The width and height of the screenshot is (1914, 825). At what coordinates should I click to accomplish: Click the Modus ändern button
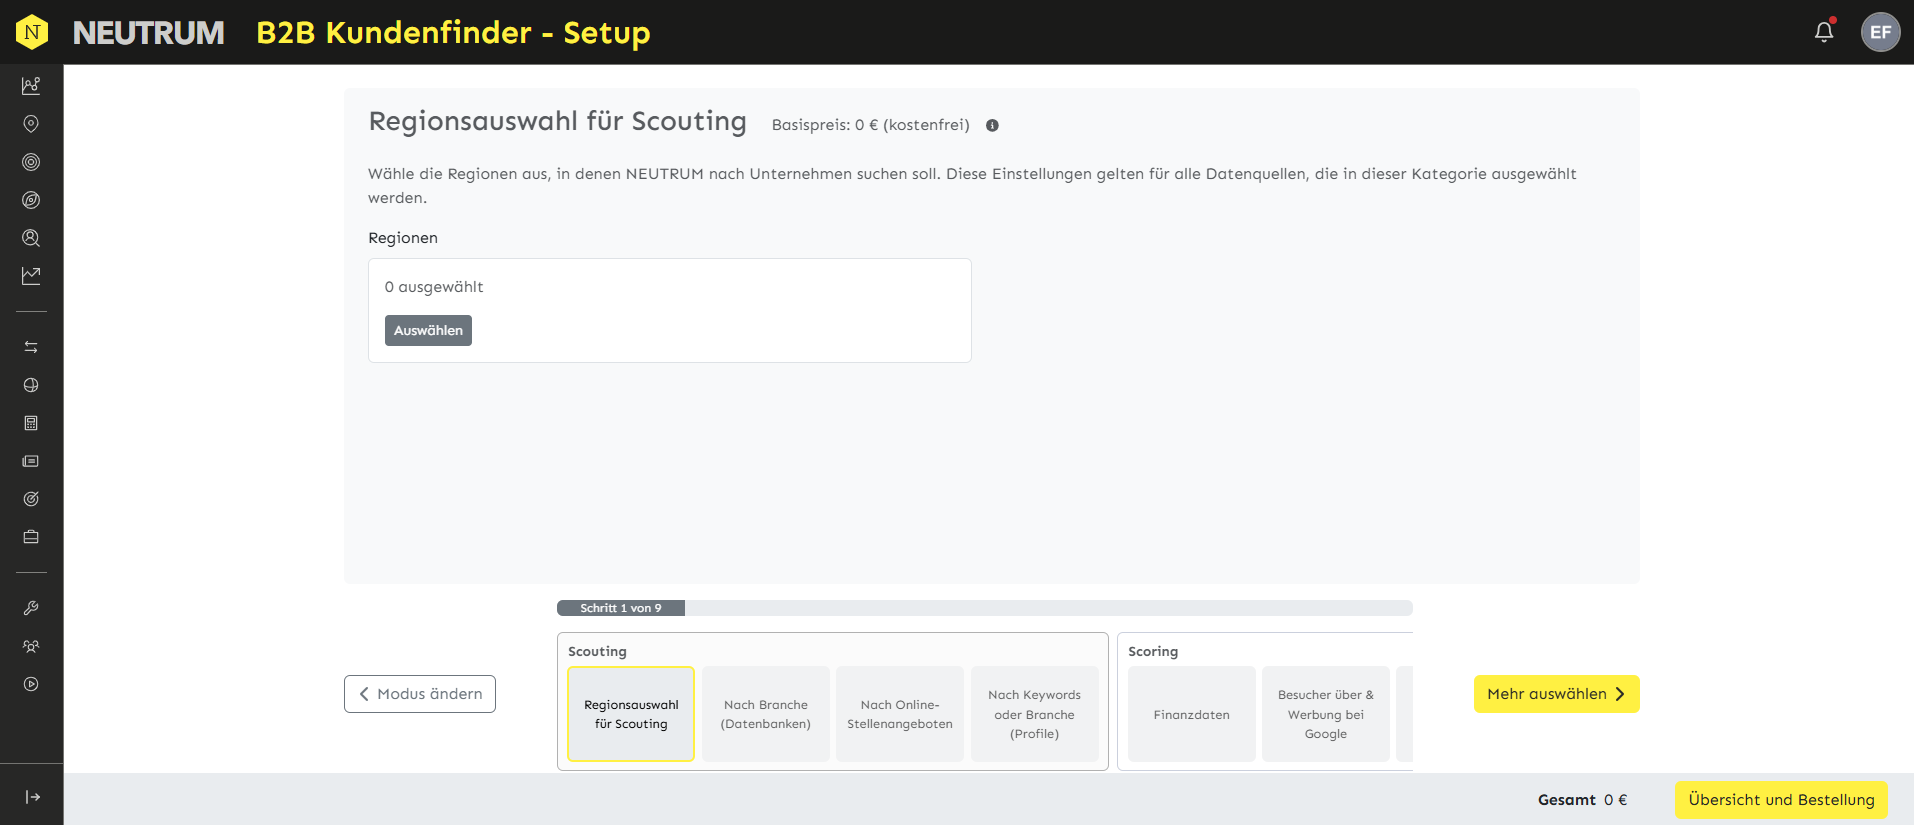pyautogui.click(x=420, y=694)
